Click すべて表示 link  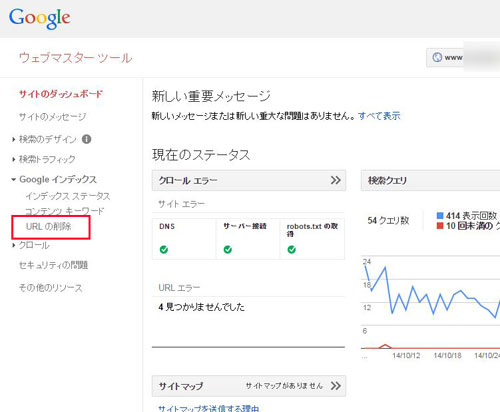[x=379, y=116]
